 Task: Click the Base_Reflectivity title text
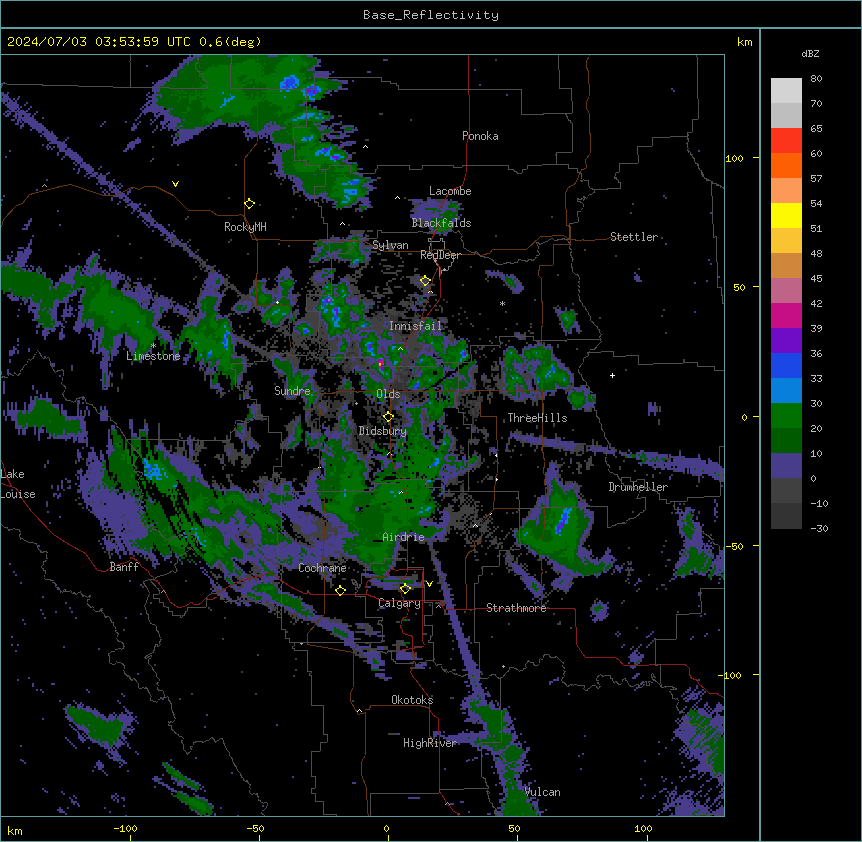tap(431, 15)
